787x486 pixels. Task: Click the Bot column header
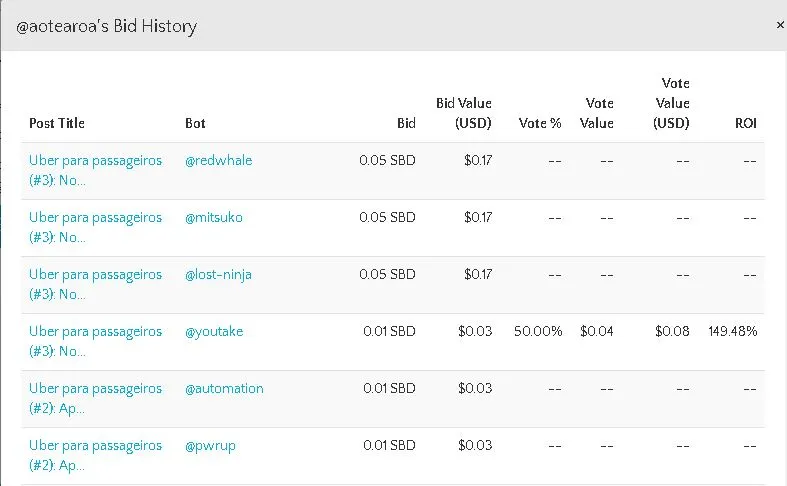pos(195,123)
